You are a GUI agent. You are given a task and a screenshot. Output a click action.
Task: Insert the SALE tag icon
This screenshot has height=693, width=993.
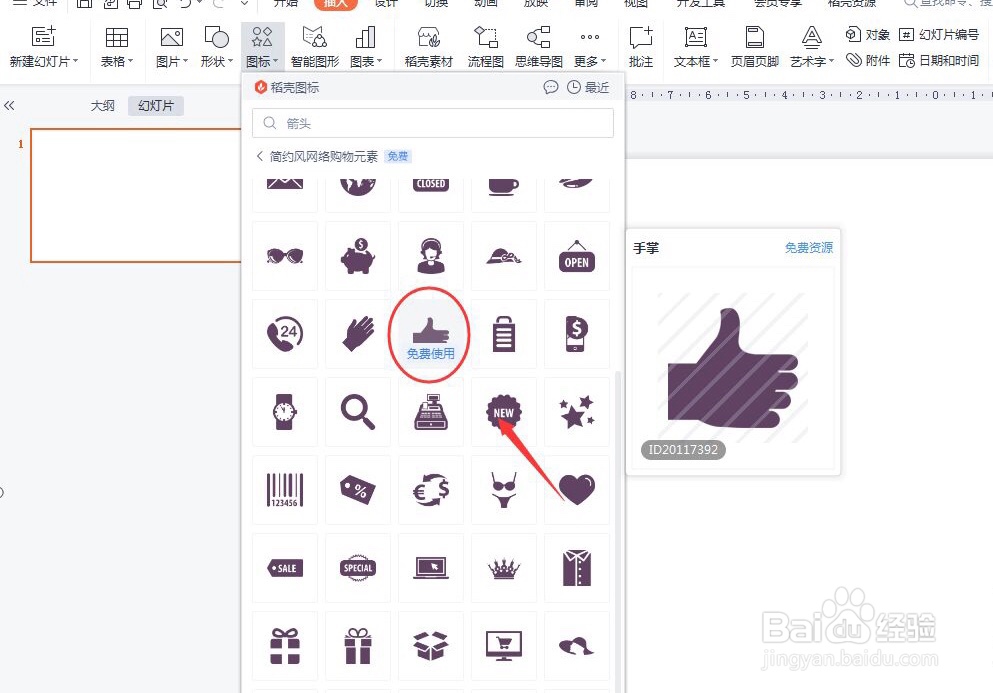(x=285, y=568)
